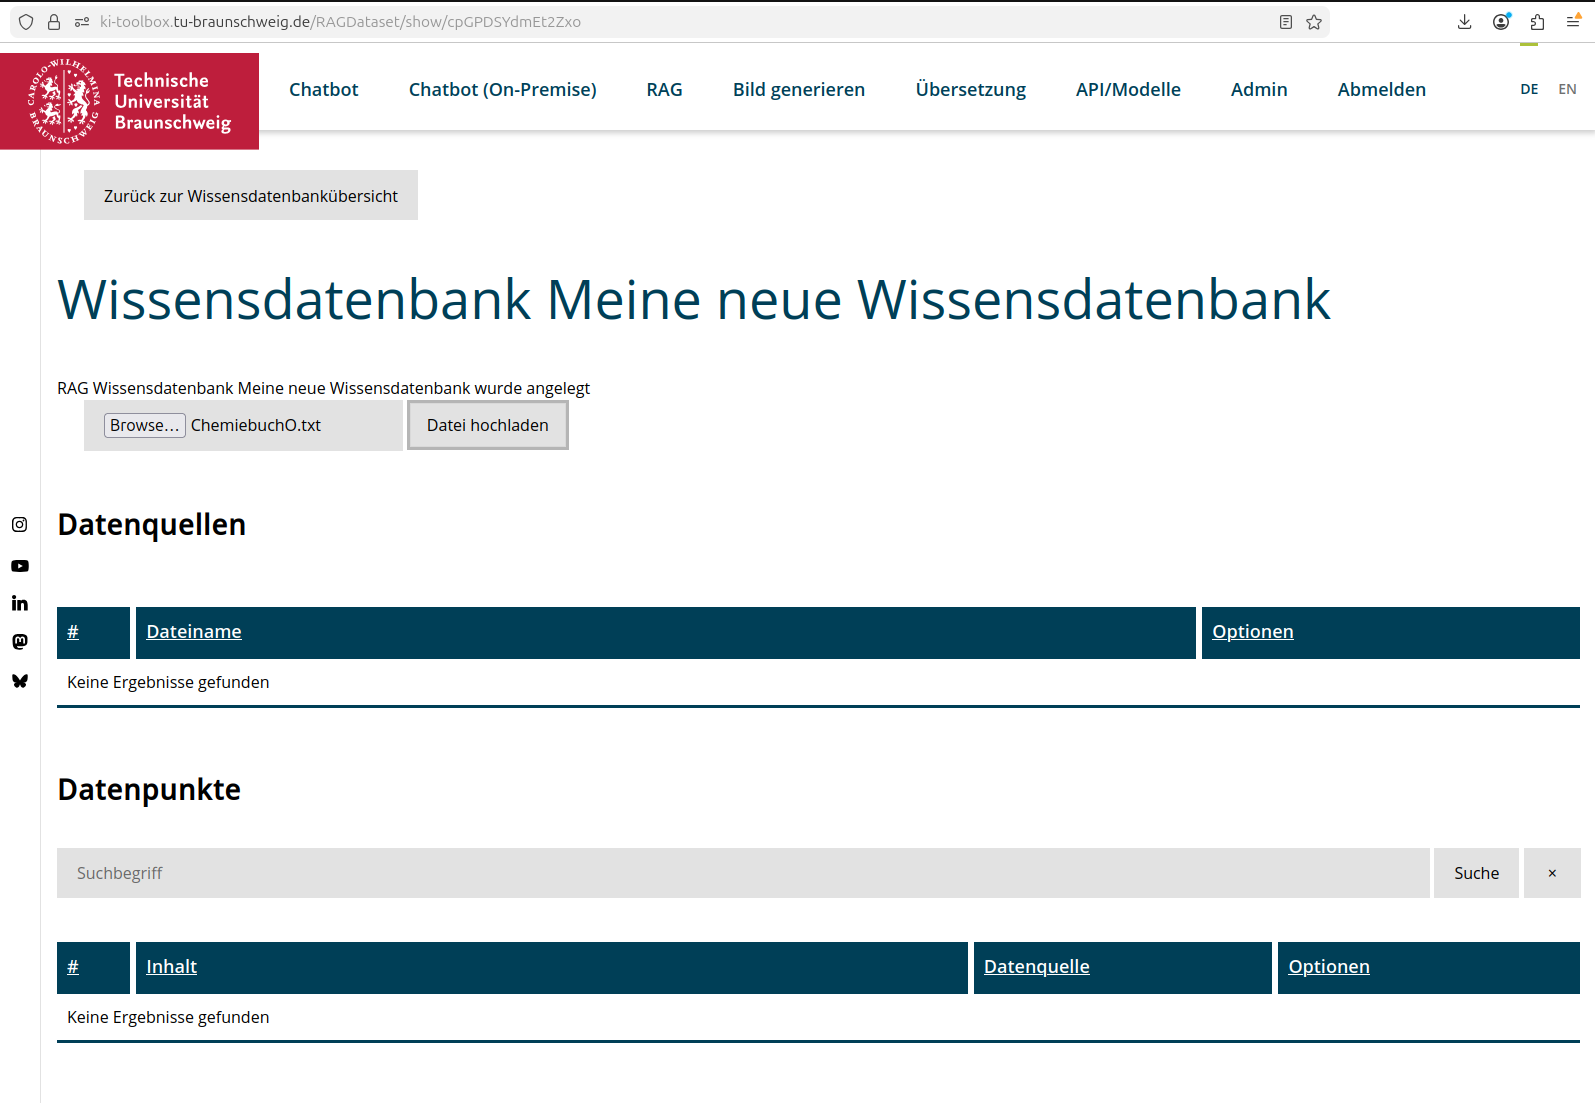Click the Datei hochladen button
This screenshot has width=1595, height=1103.
488,425
